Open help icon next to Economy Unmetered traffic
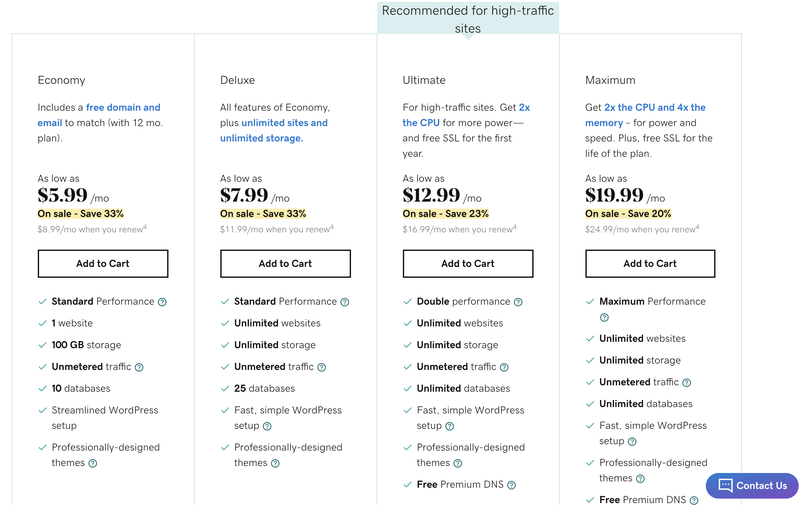 tap(139, 367)
